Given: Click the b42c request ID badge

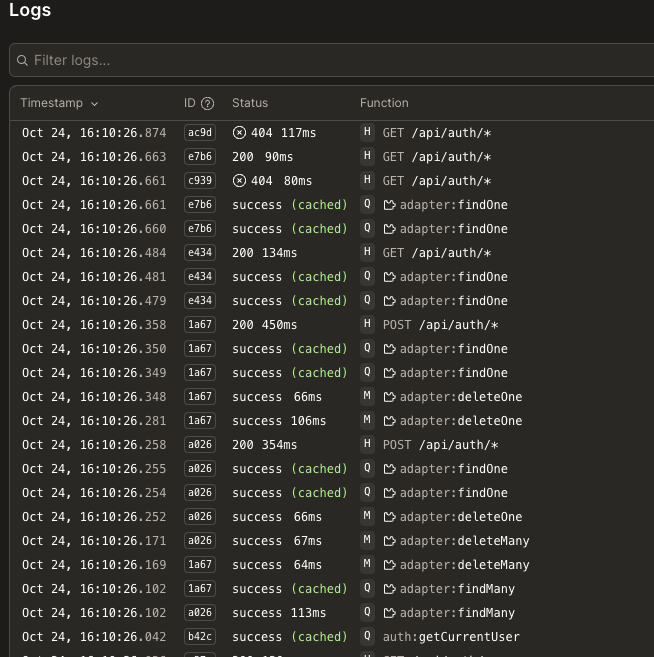Looking at the screenshot, I should 199,637.
